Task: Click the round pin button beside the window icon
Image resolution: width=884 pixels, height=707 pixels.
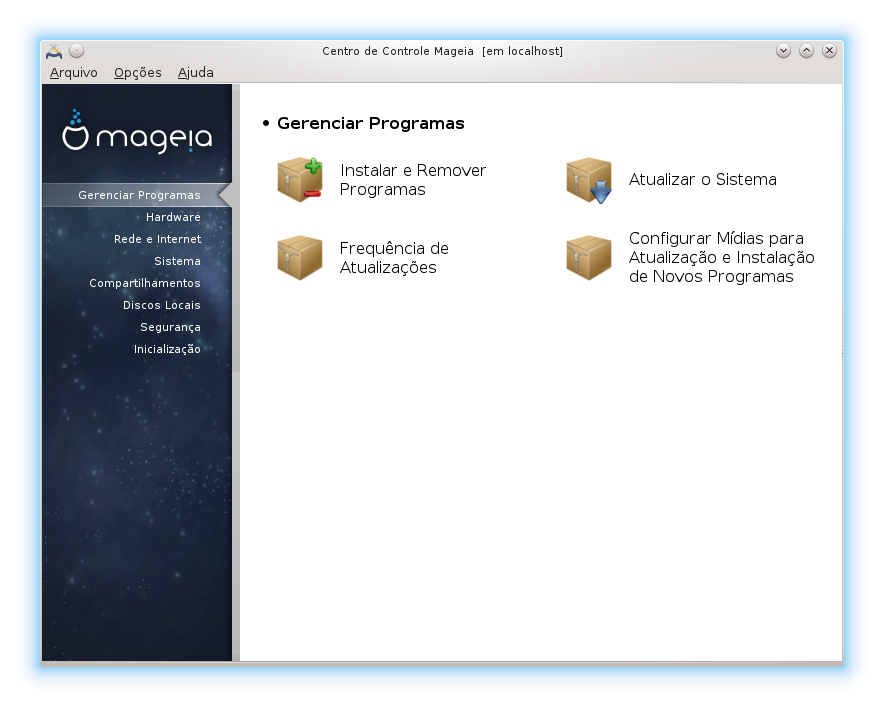Action: (77, 51)
